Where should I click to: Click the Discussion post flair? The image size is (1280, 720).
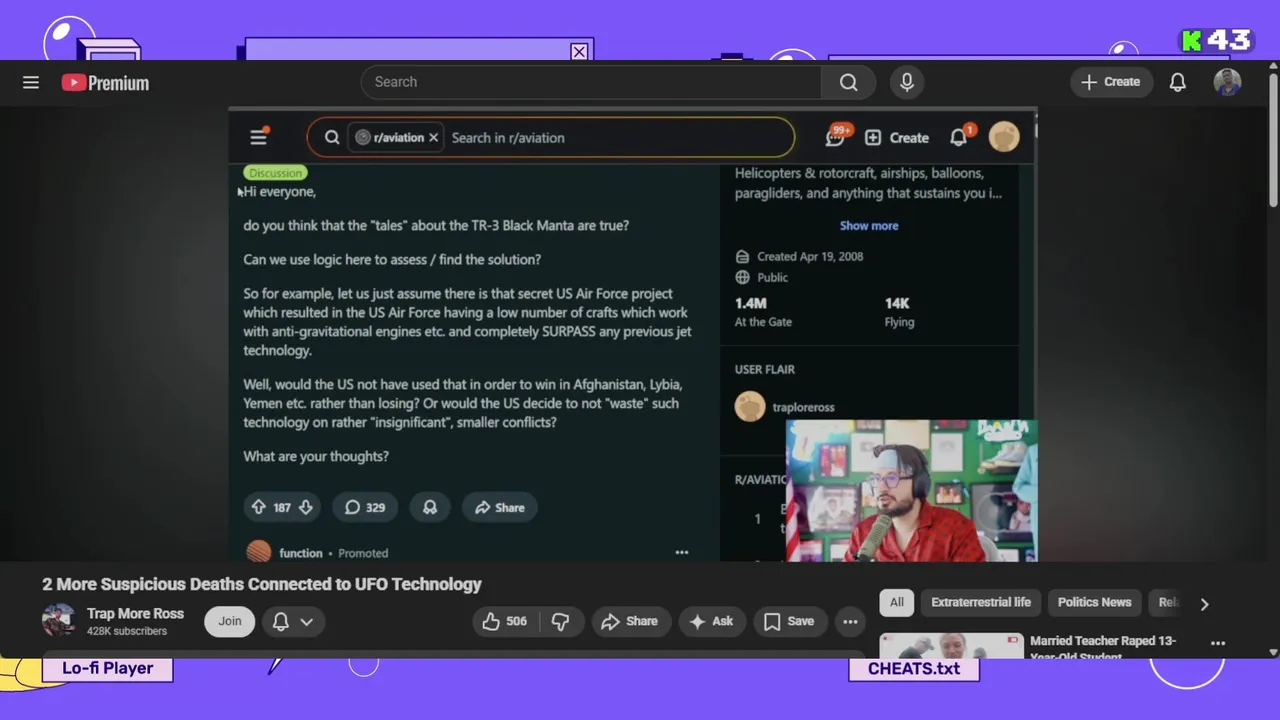[275, 173]
